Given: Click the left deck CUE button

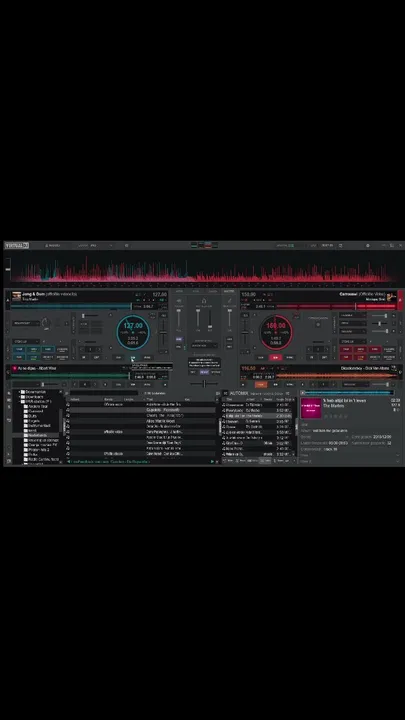Looking at the screenshot, I should pyautogui.click(x=118, y=357).
